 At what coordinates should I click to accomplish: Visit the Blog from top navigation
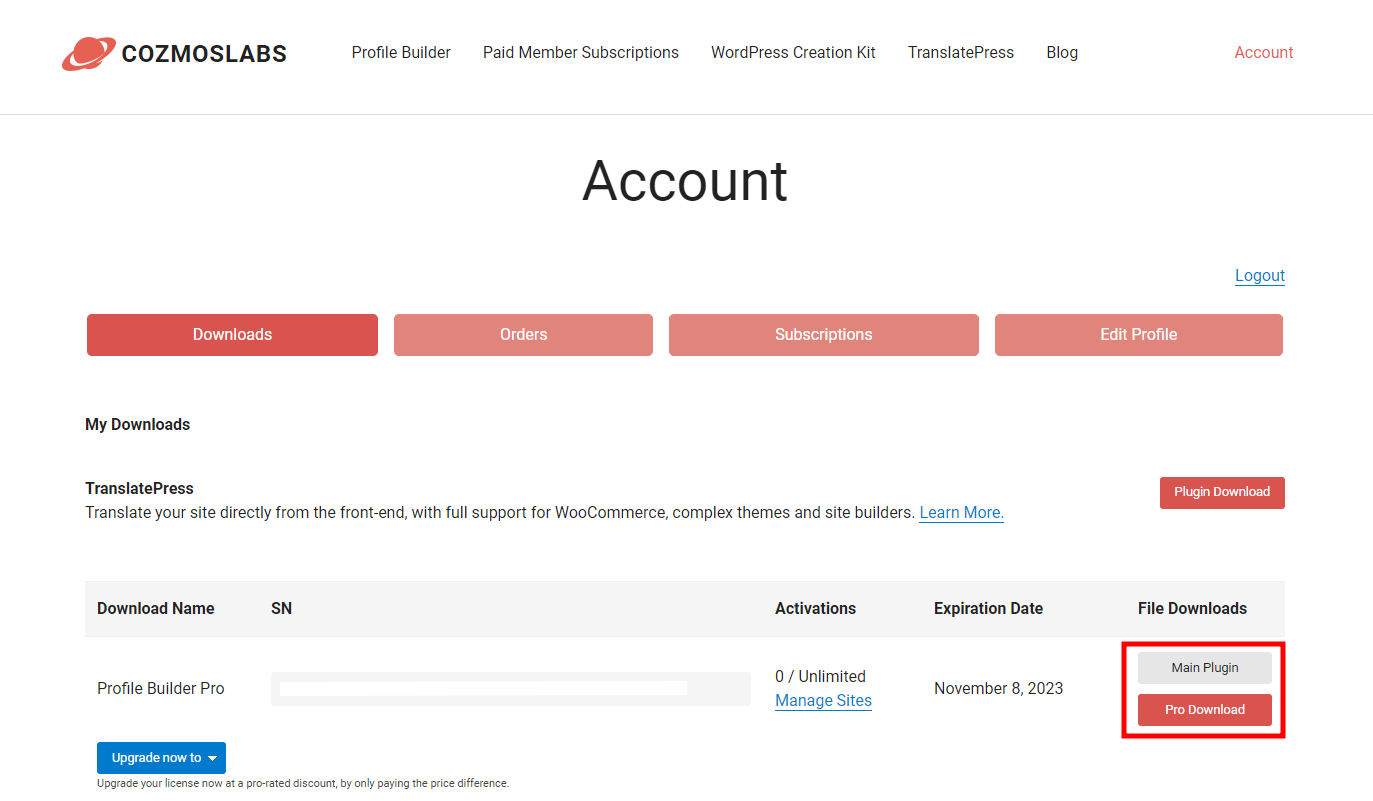click(x=1062, y=52)
